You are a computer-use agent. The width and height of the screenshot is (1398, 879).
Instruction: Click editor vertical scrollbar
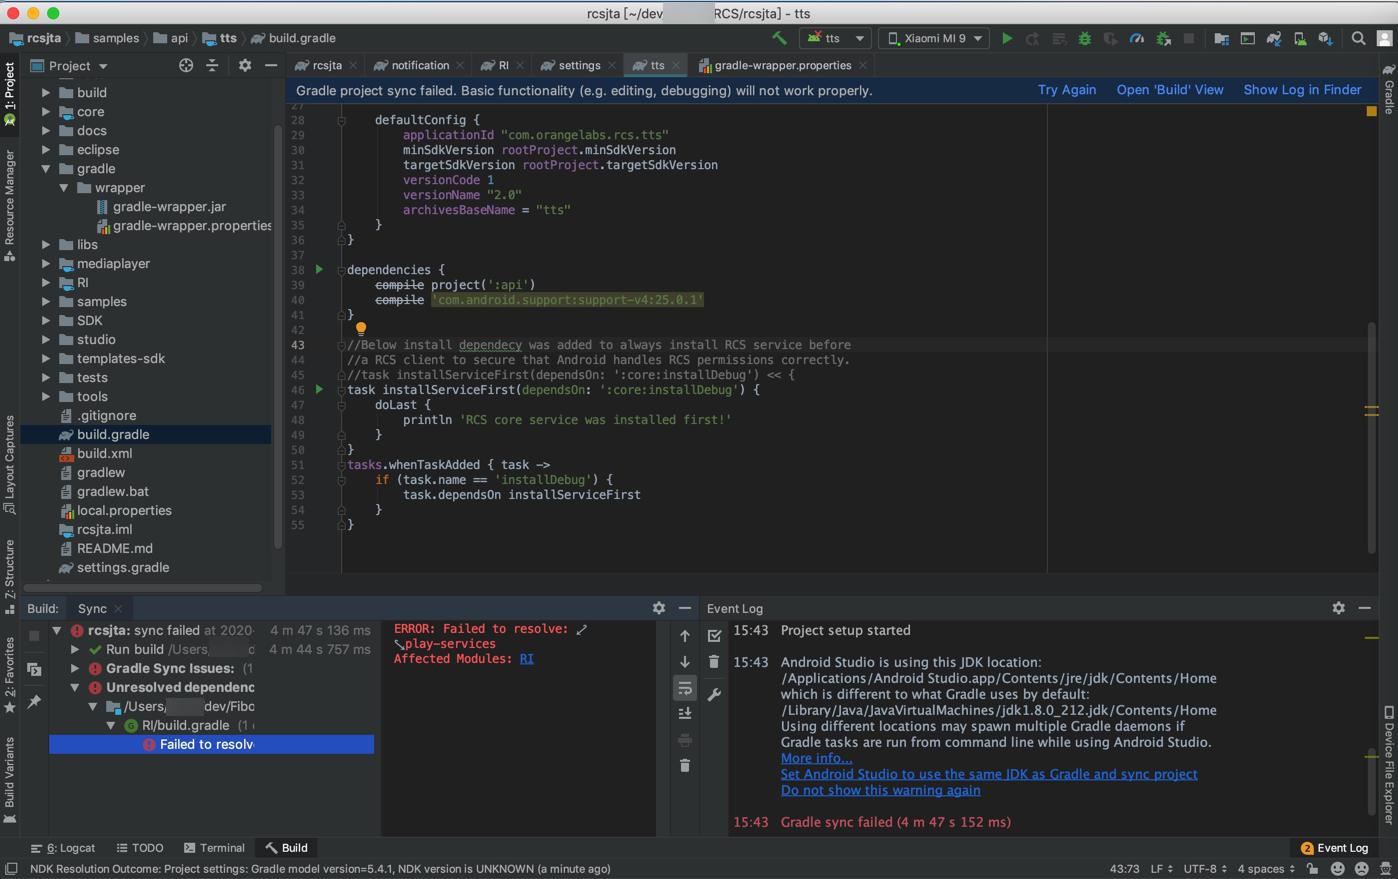(x=1371, y=437)
